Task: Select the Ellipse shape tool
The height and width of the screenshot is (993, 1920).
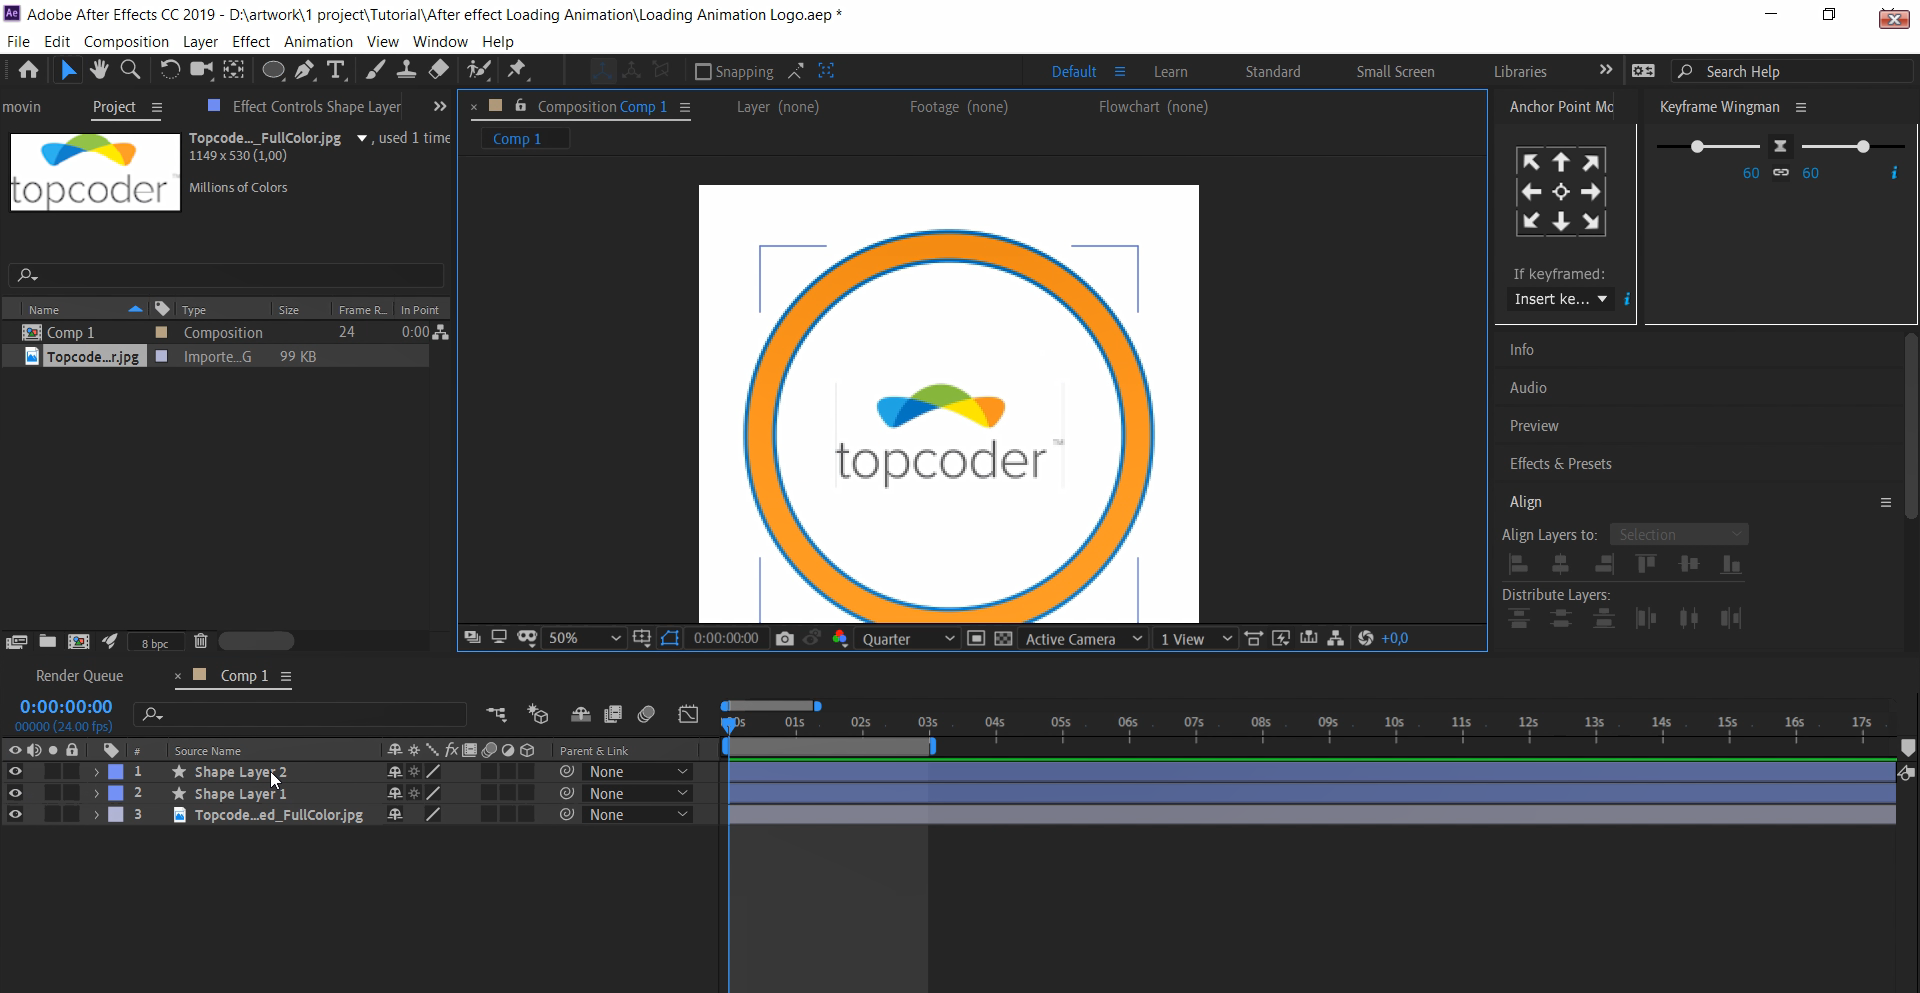Action: 272,70
